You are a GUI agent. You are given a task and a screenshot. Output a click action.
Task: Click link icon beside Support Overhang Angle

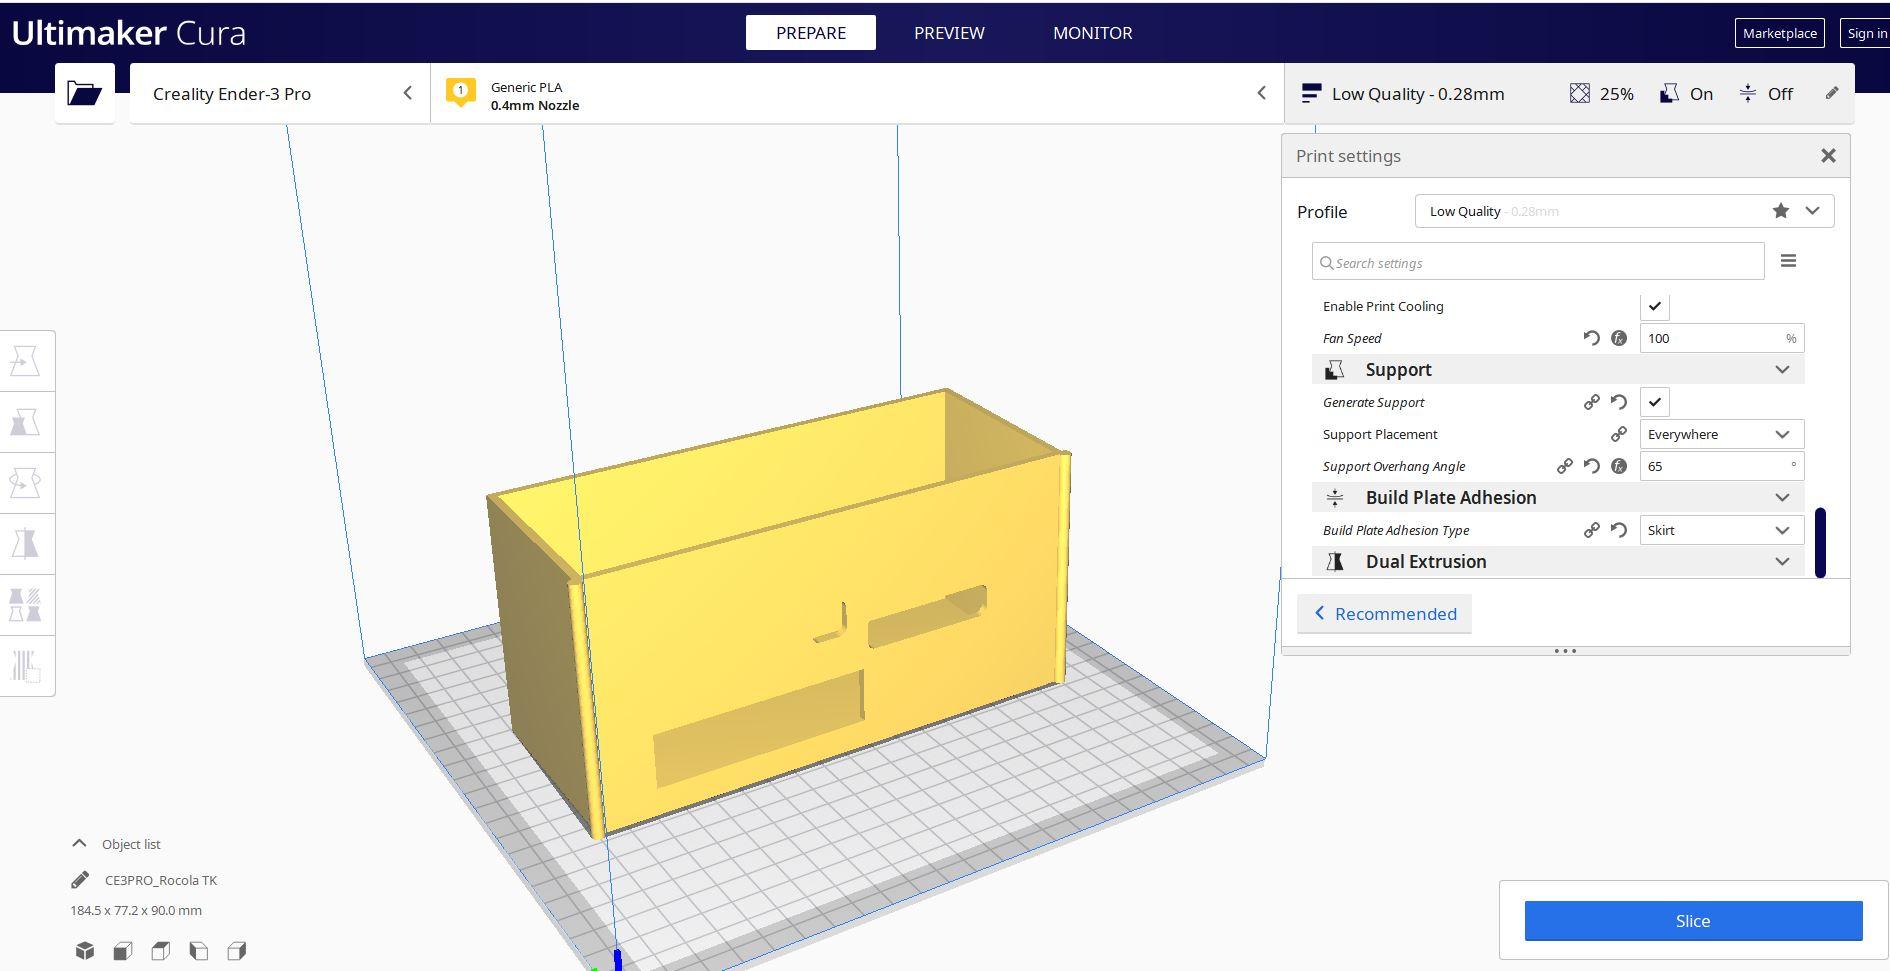(x=1565, y=466)
